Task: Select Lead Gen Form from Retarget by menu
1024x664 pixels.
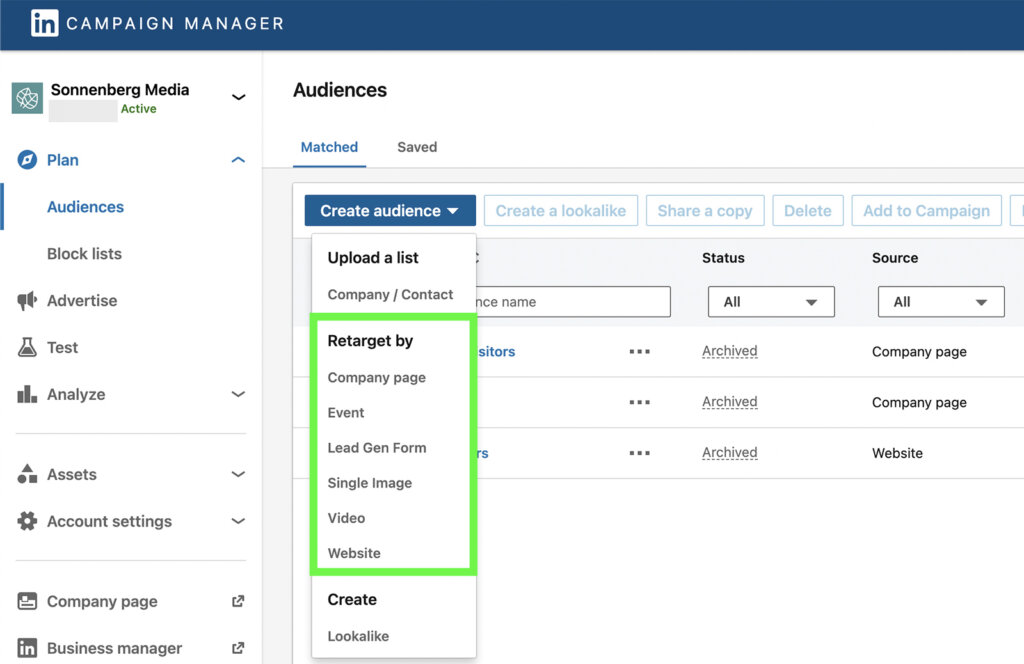Action: (376, 448)
